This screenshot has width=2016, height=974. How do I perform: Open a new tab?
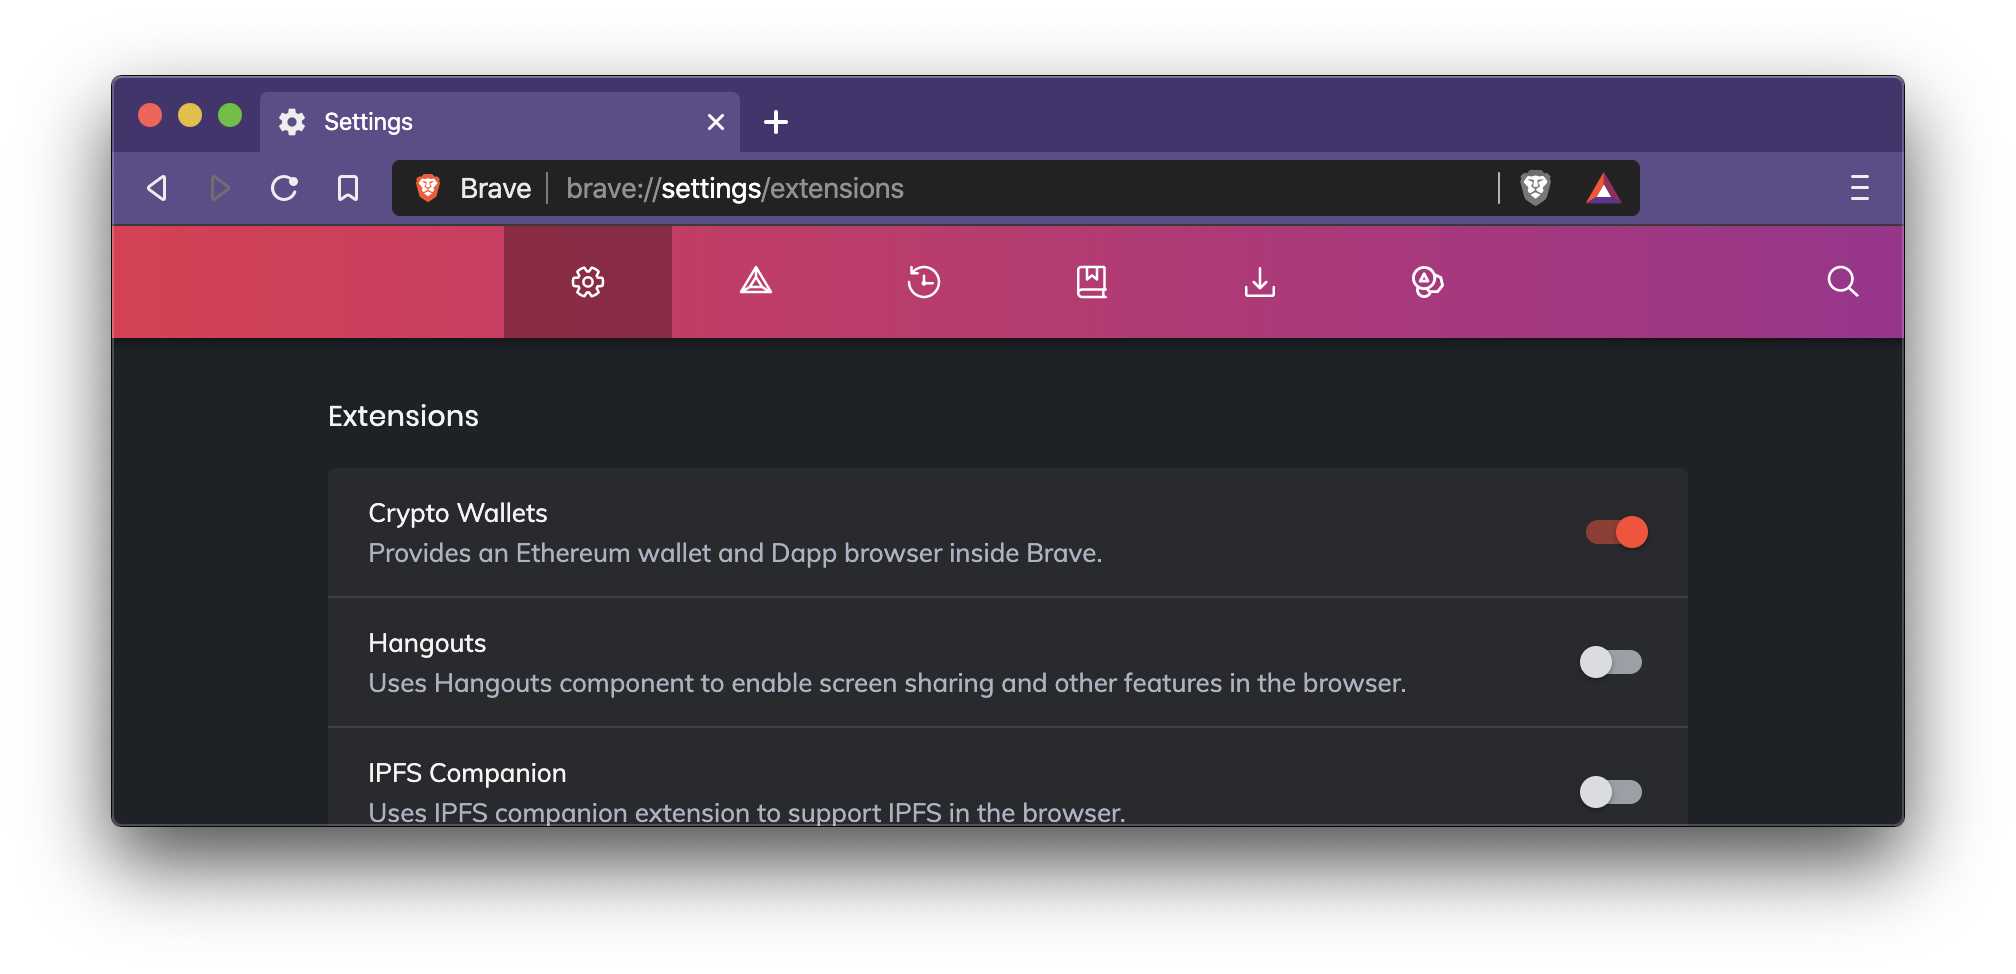point(776,122)
